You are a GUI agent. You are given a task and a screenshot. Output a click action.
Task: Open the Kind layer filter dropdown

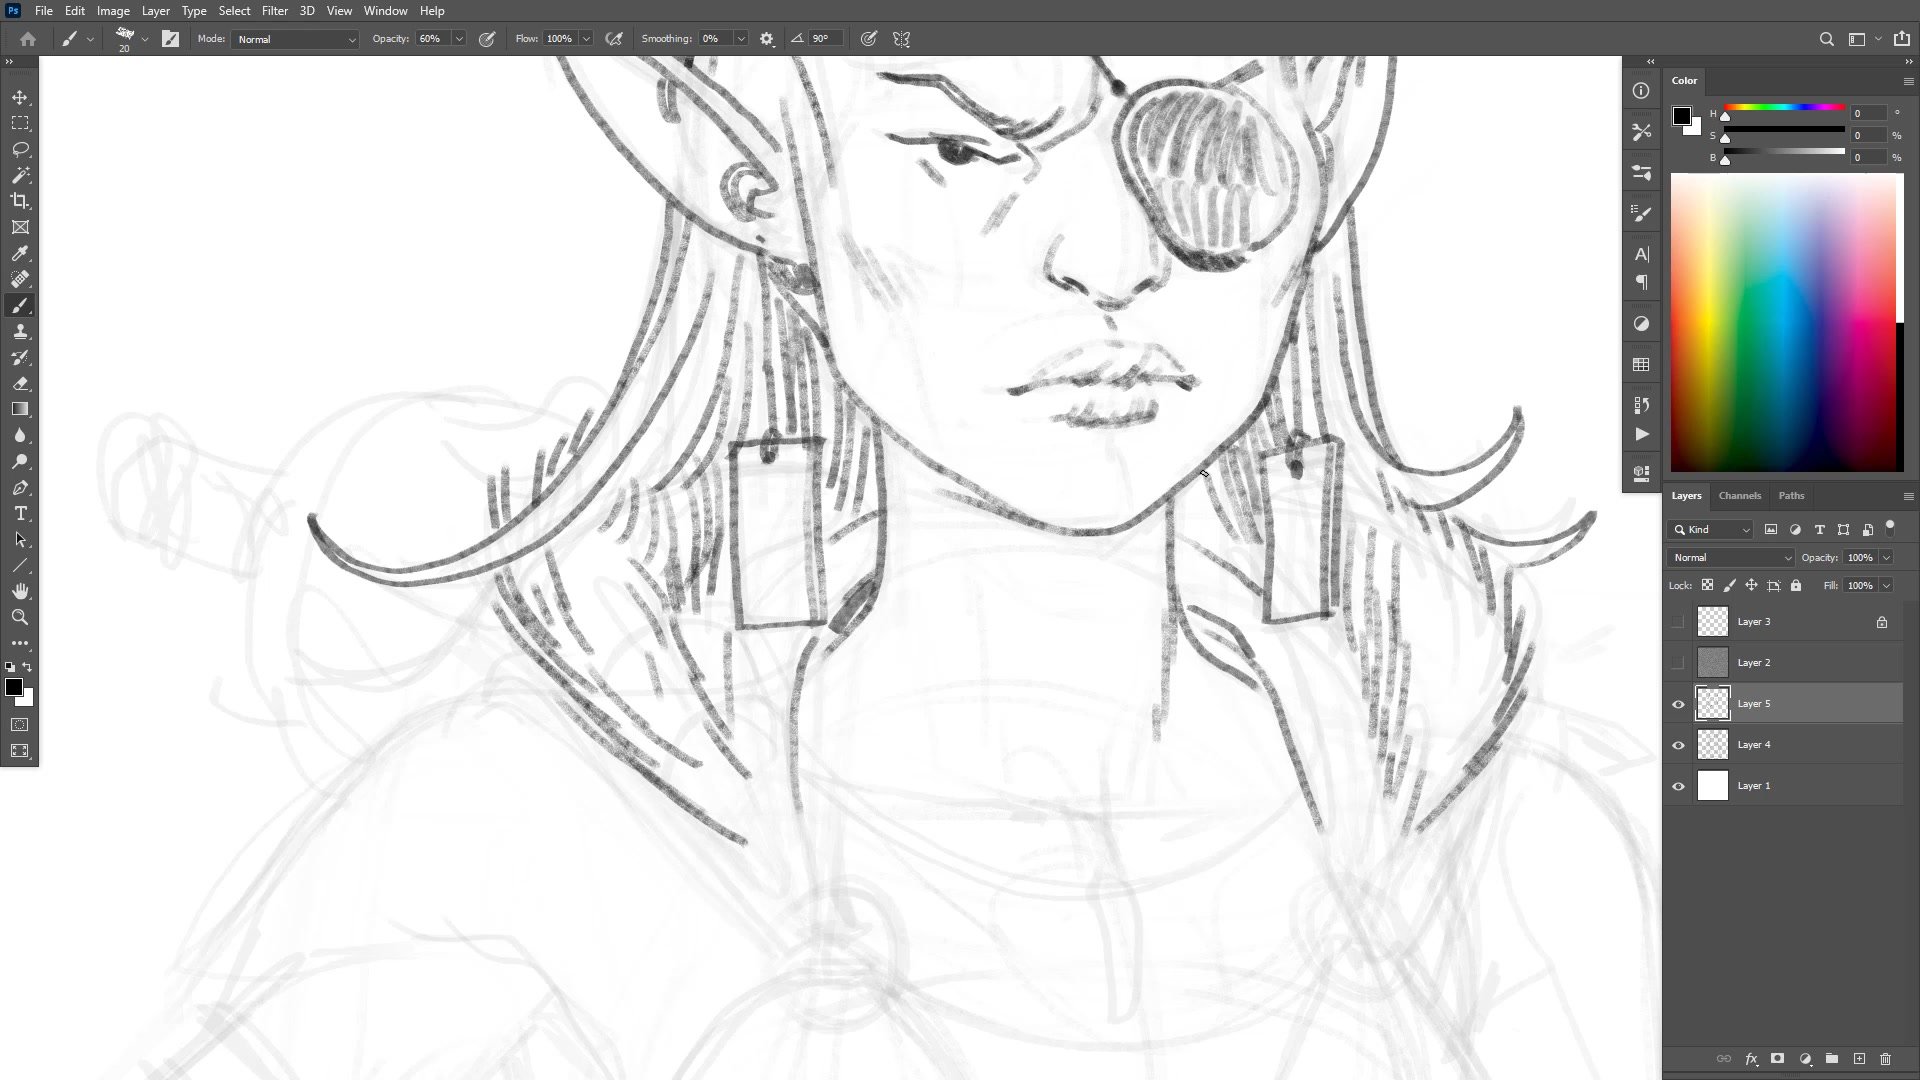click(x=1710, y=530)
